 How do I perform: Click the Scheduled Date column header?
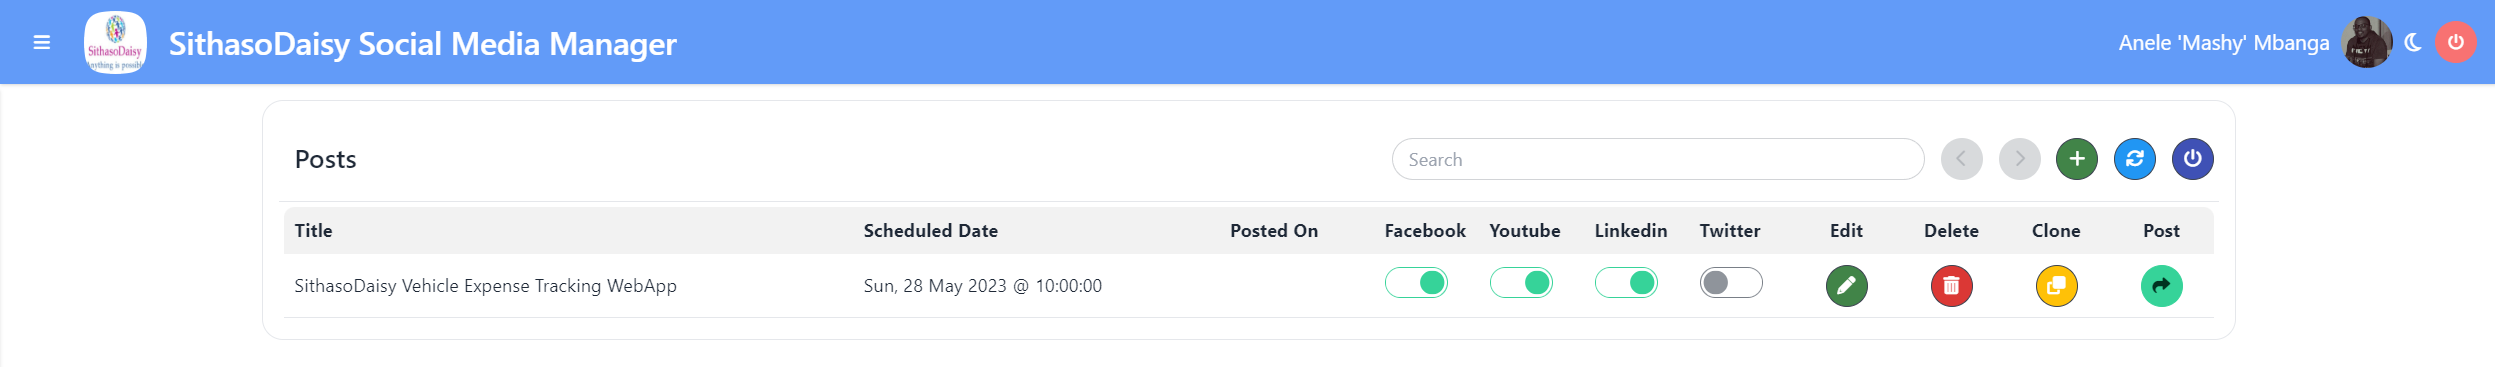click(930, 231)
